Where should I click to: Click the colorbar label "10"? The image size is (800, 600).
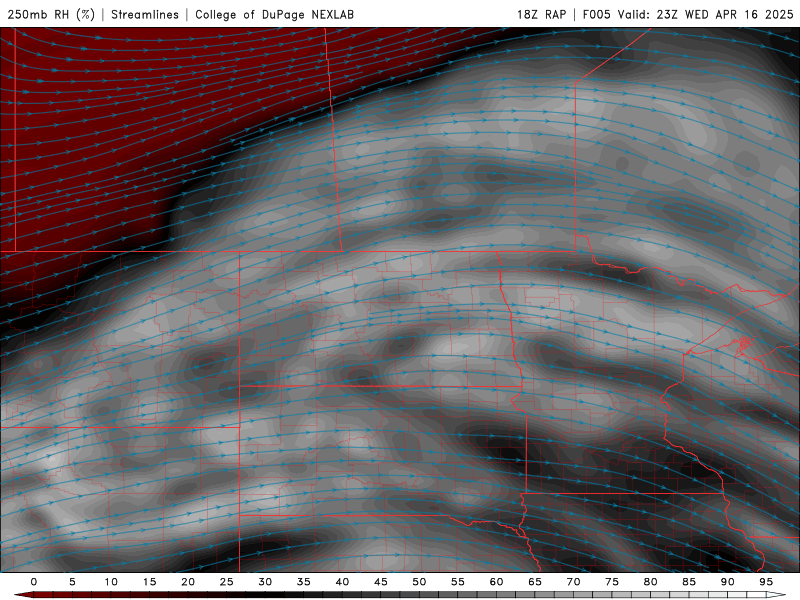tap(111, 582)
